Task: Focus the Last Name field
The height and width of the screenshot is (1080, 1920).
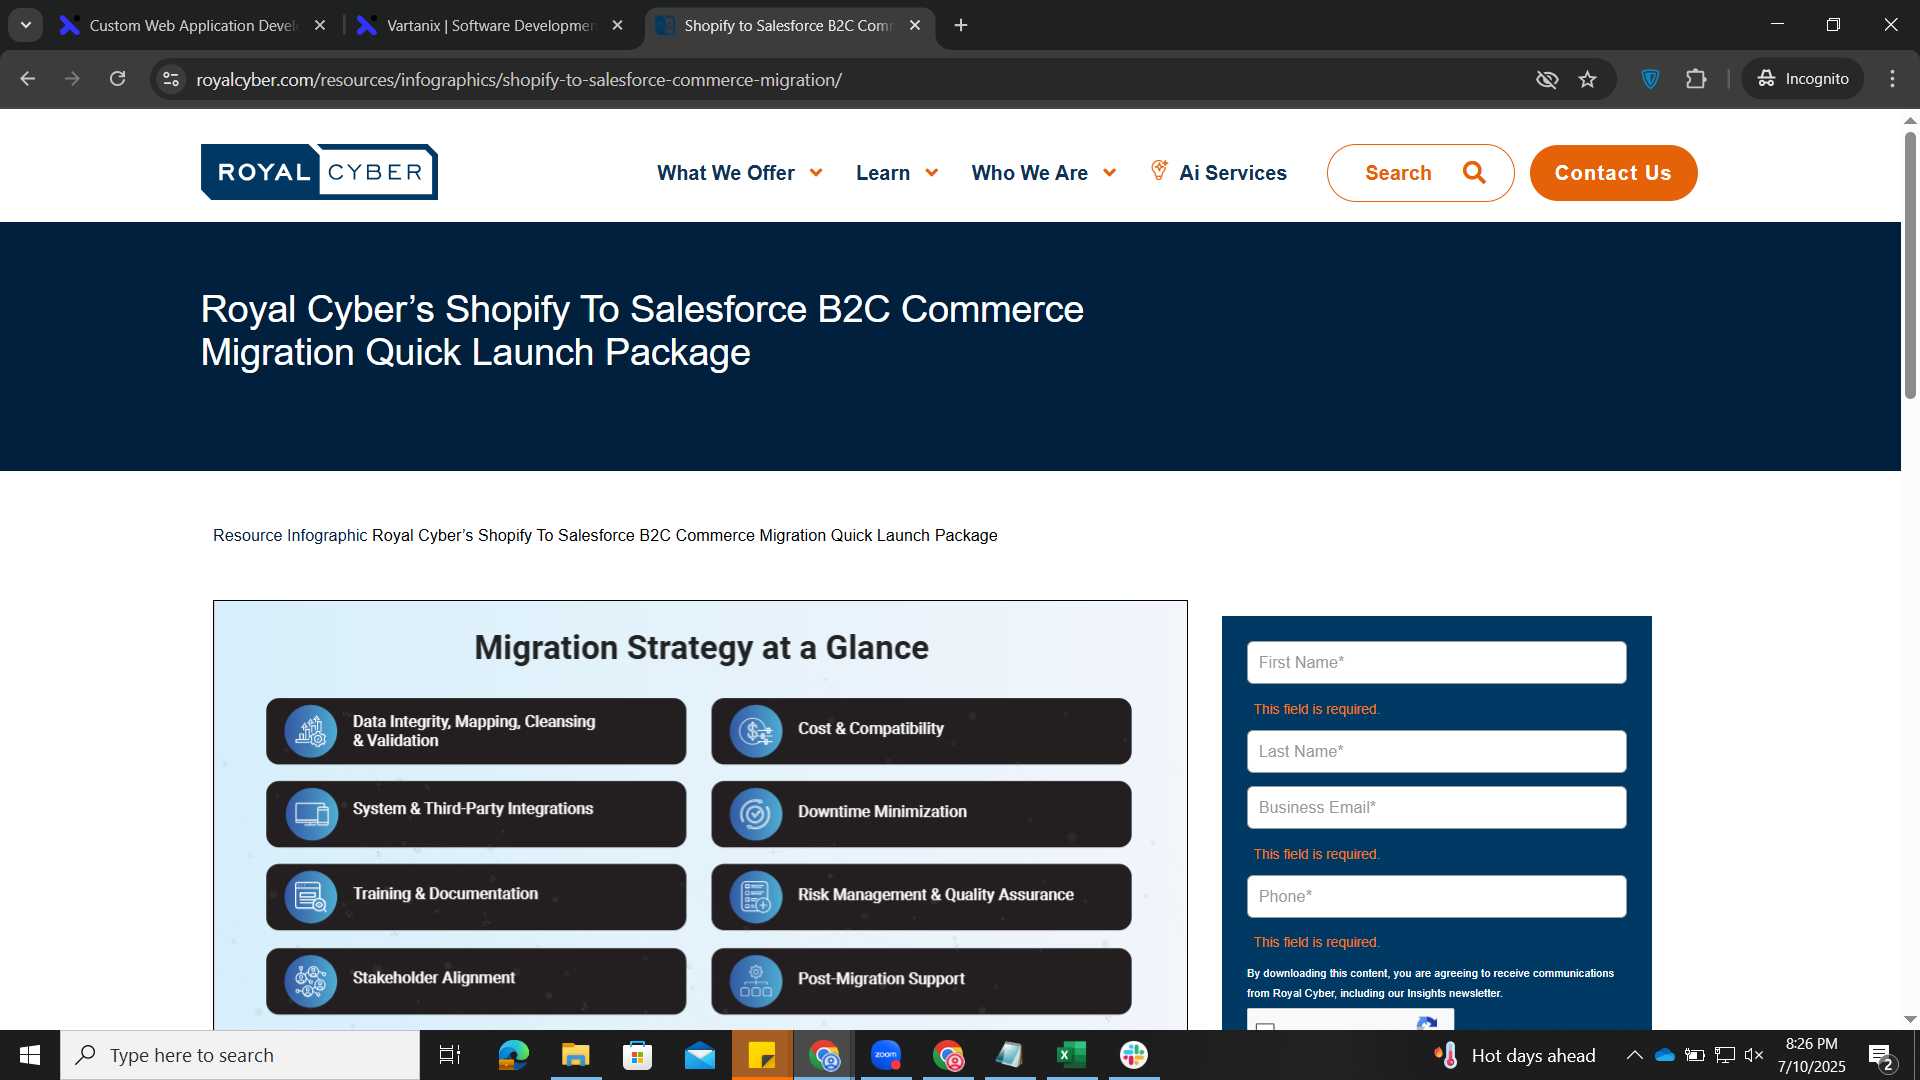Action: coord(1436,751)
